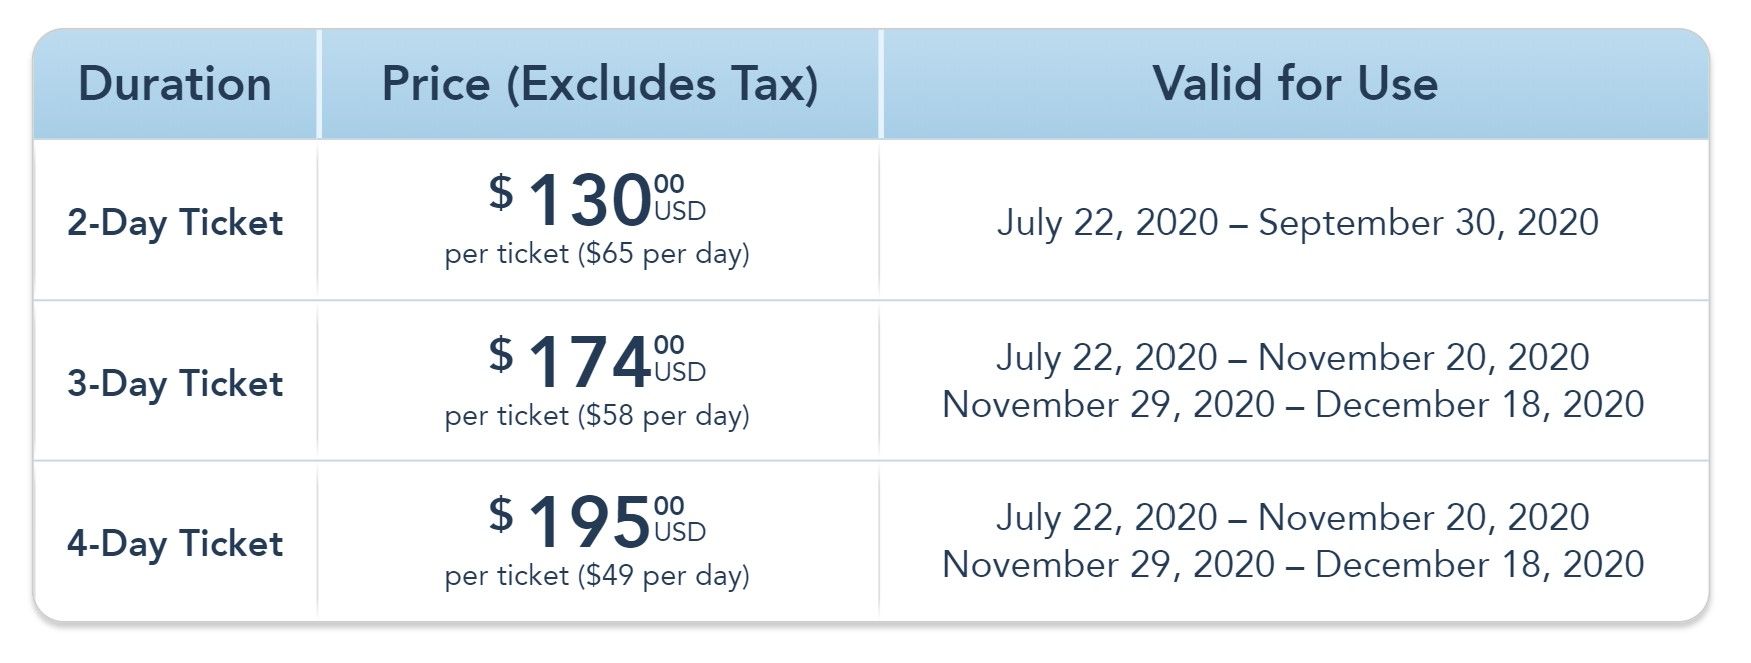
Task: Click the $174 price amount
Action: 589,361
